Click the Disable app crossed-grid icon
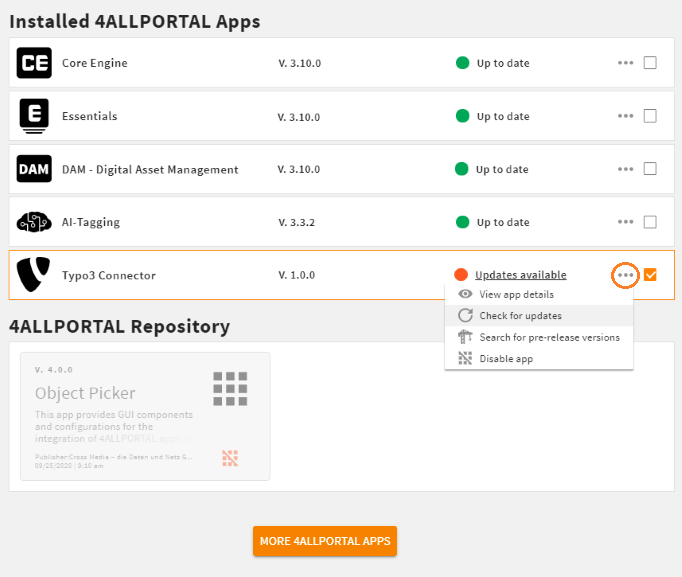Viewport: 682px width, 577px height. pos(465,358)
